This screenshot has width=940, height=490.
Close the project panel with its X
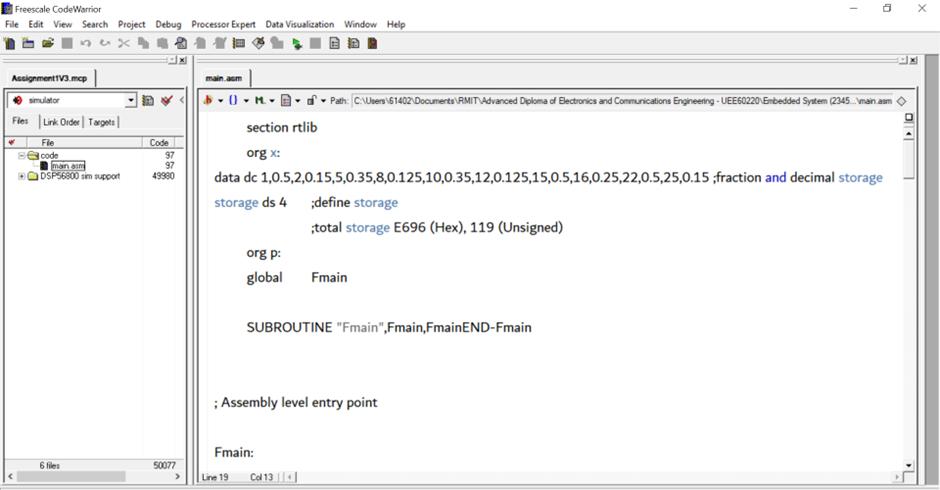(182, 61)
